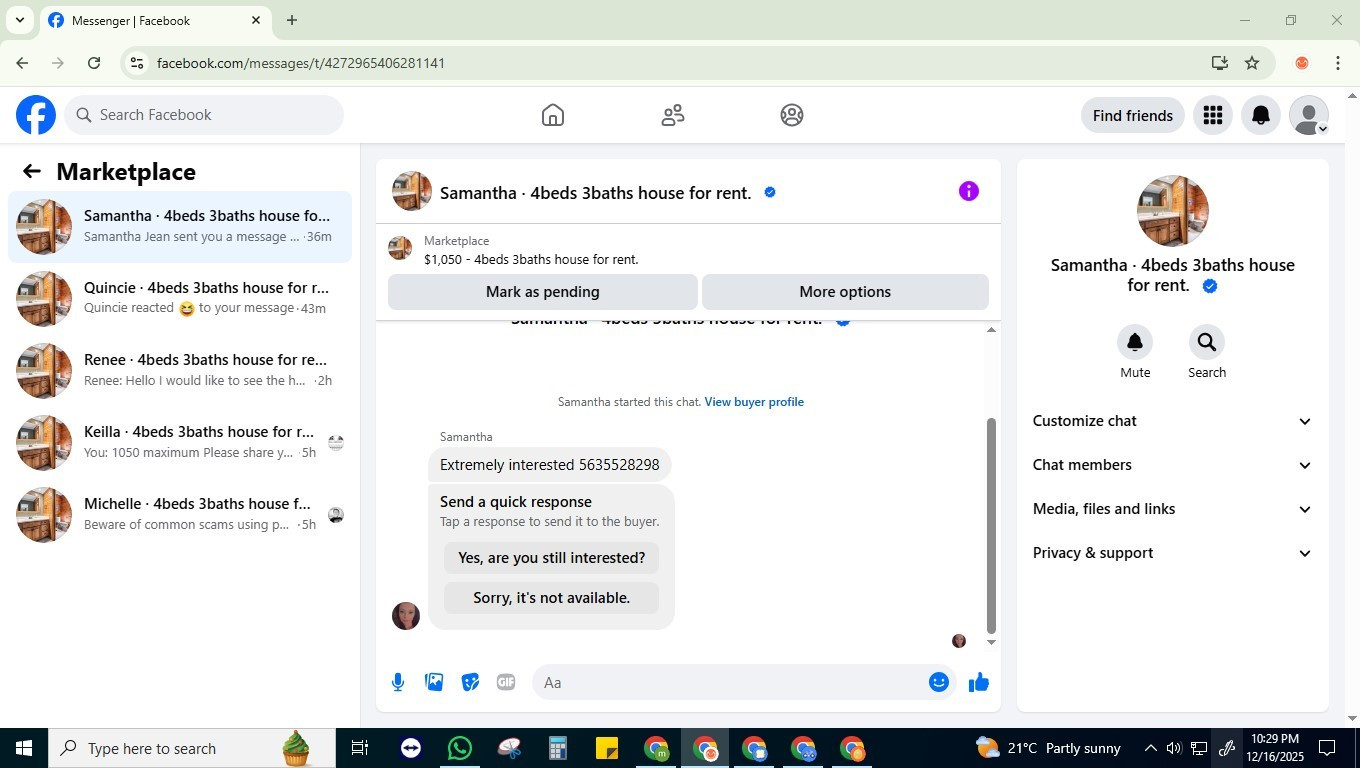Open the Windows notification center icon

[x=1327, y=748]
